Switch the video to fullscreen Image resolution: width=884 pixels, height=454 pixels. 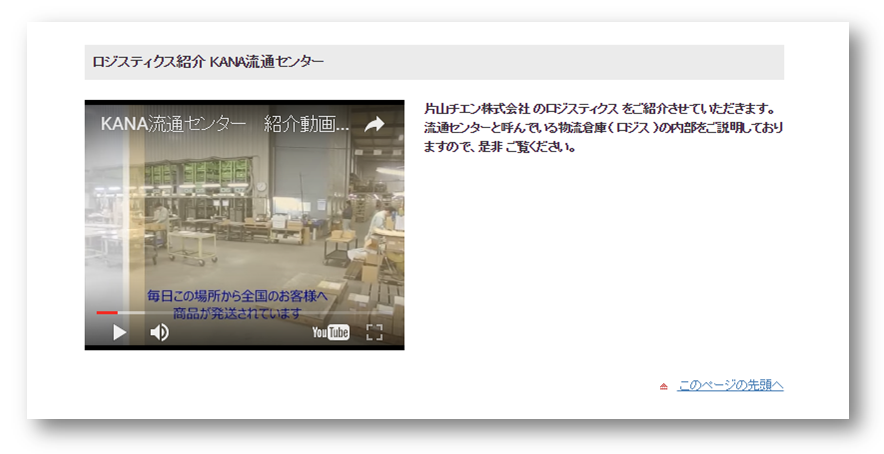click(374, 332)
